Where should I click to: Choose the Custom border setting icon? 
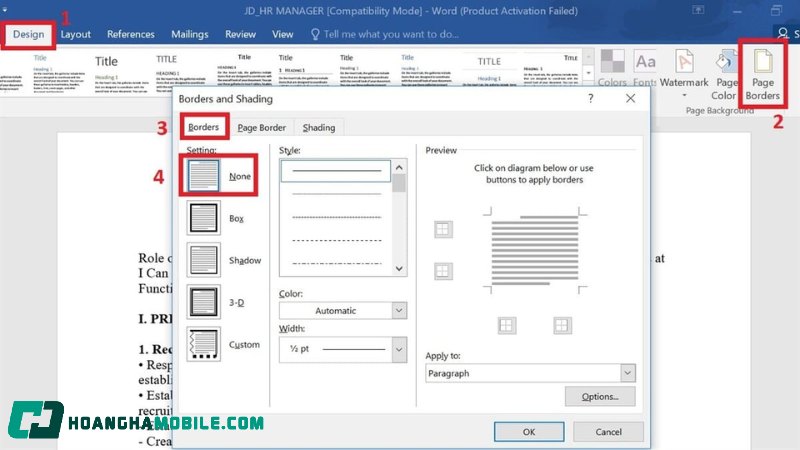point(203,344)
